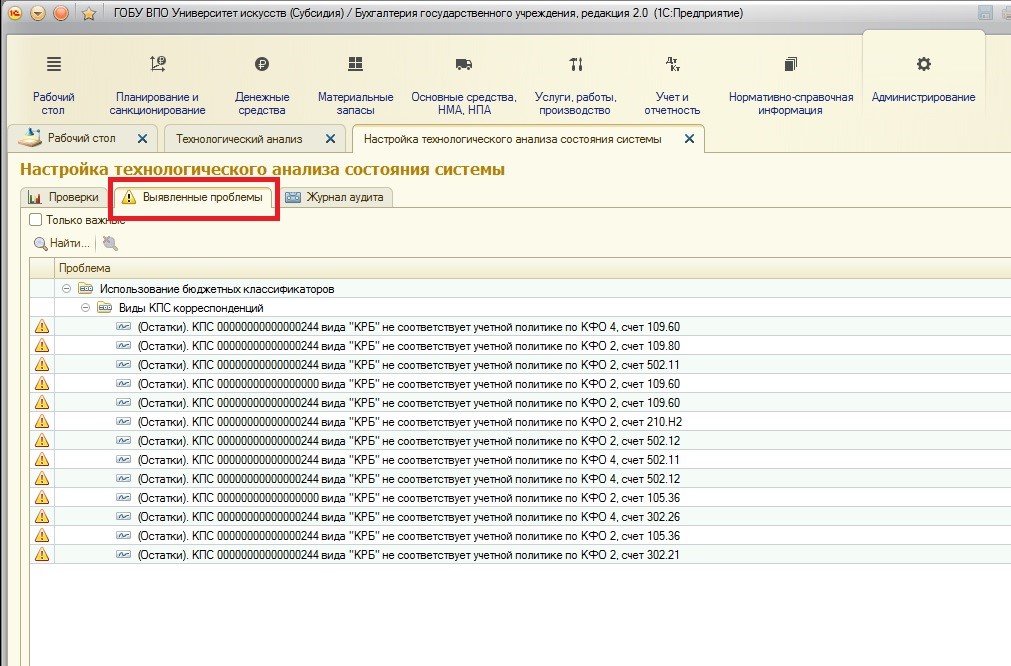Collapse the Виды КПС корреспонденций group
Image resolution: width=1011 pixels, height=666 pixels.
coord(86,308)
